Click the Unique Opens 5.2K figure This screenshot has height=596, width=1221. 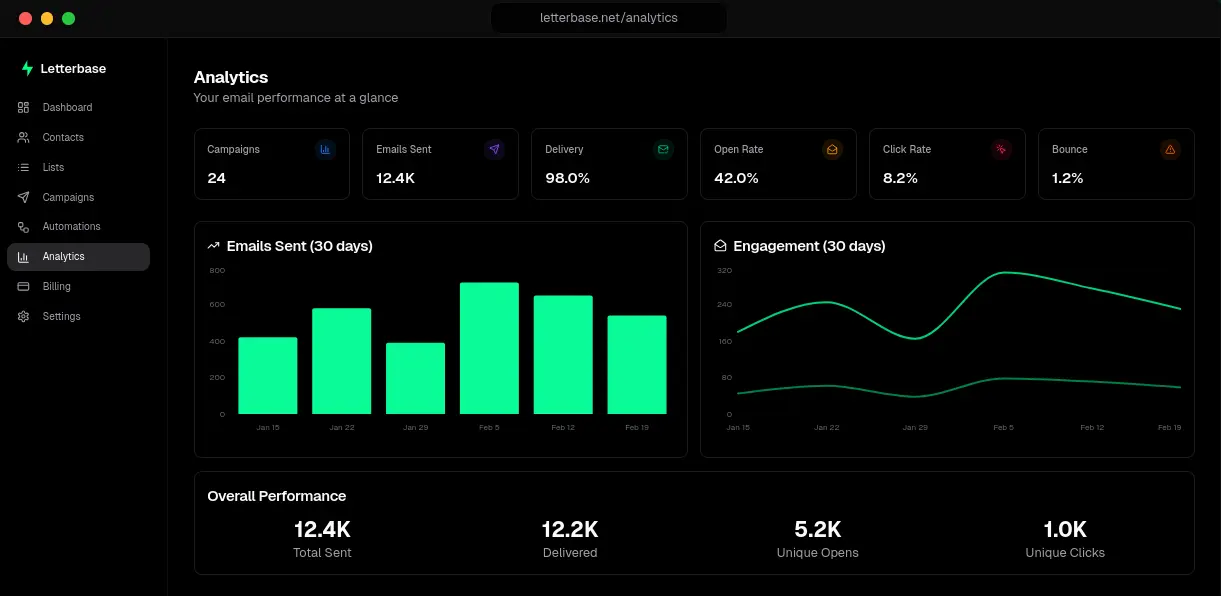(817, 529)
